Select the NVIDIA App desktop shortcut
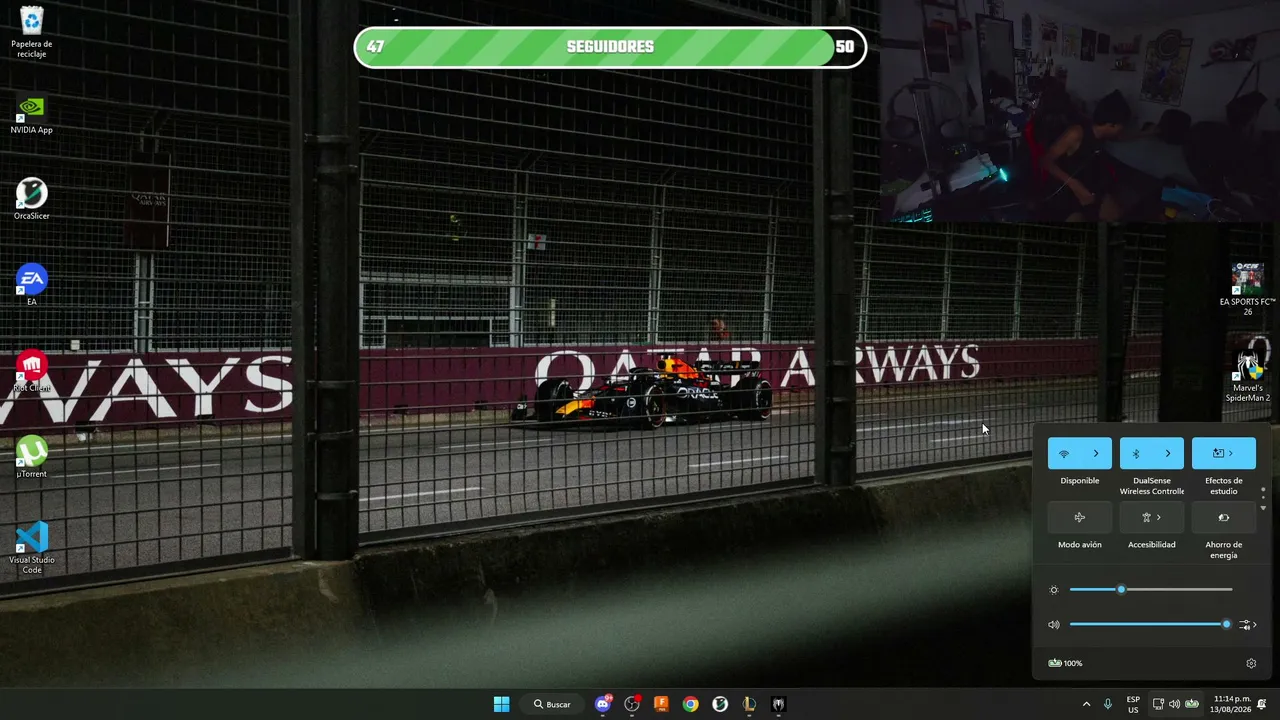The width and height of the screenshot is (1280, 720). [x=32, y=115]
